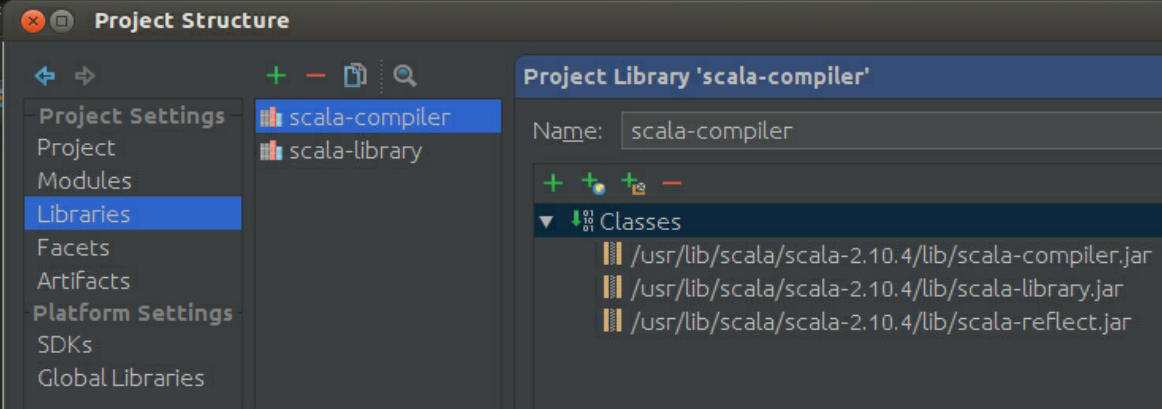The height and width of the screenshot is (409, 1162).
Task: Click the library Name text field
Action: [890, 131]
